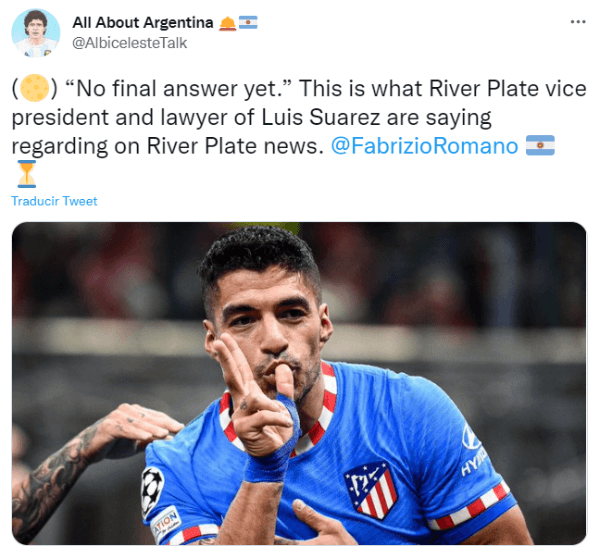
Task: Open the All About Argentina profile avatar
Action: (x=36, y=33)
